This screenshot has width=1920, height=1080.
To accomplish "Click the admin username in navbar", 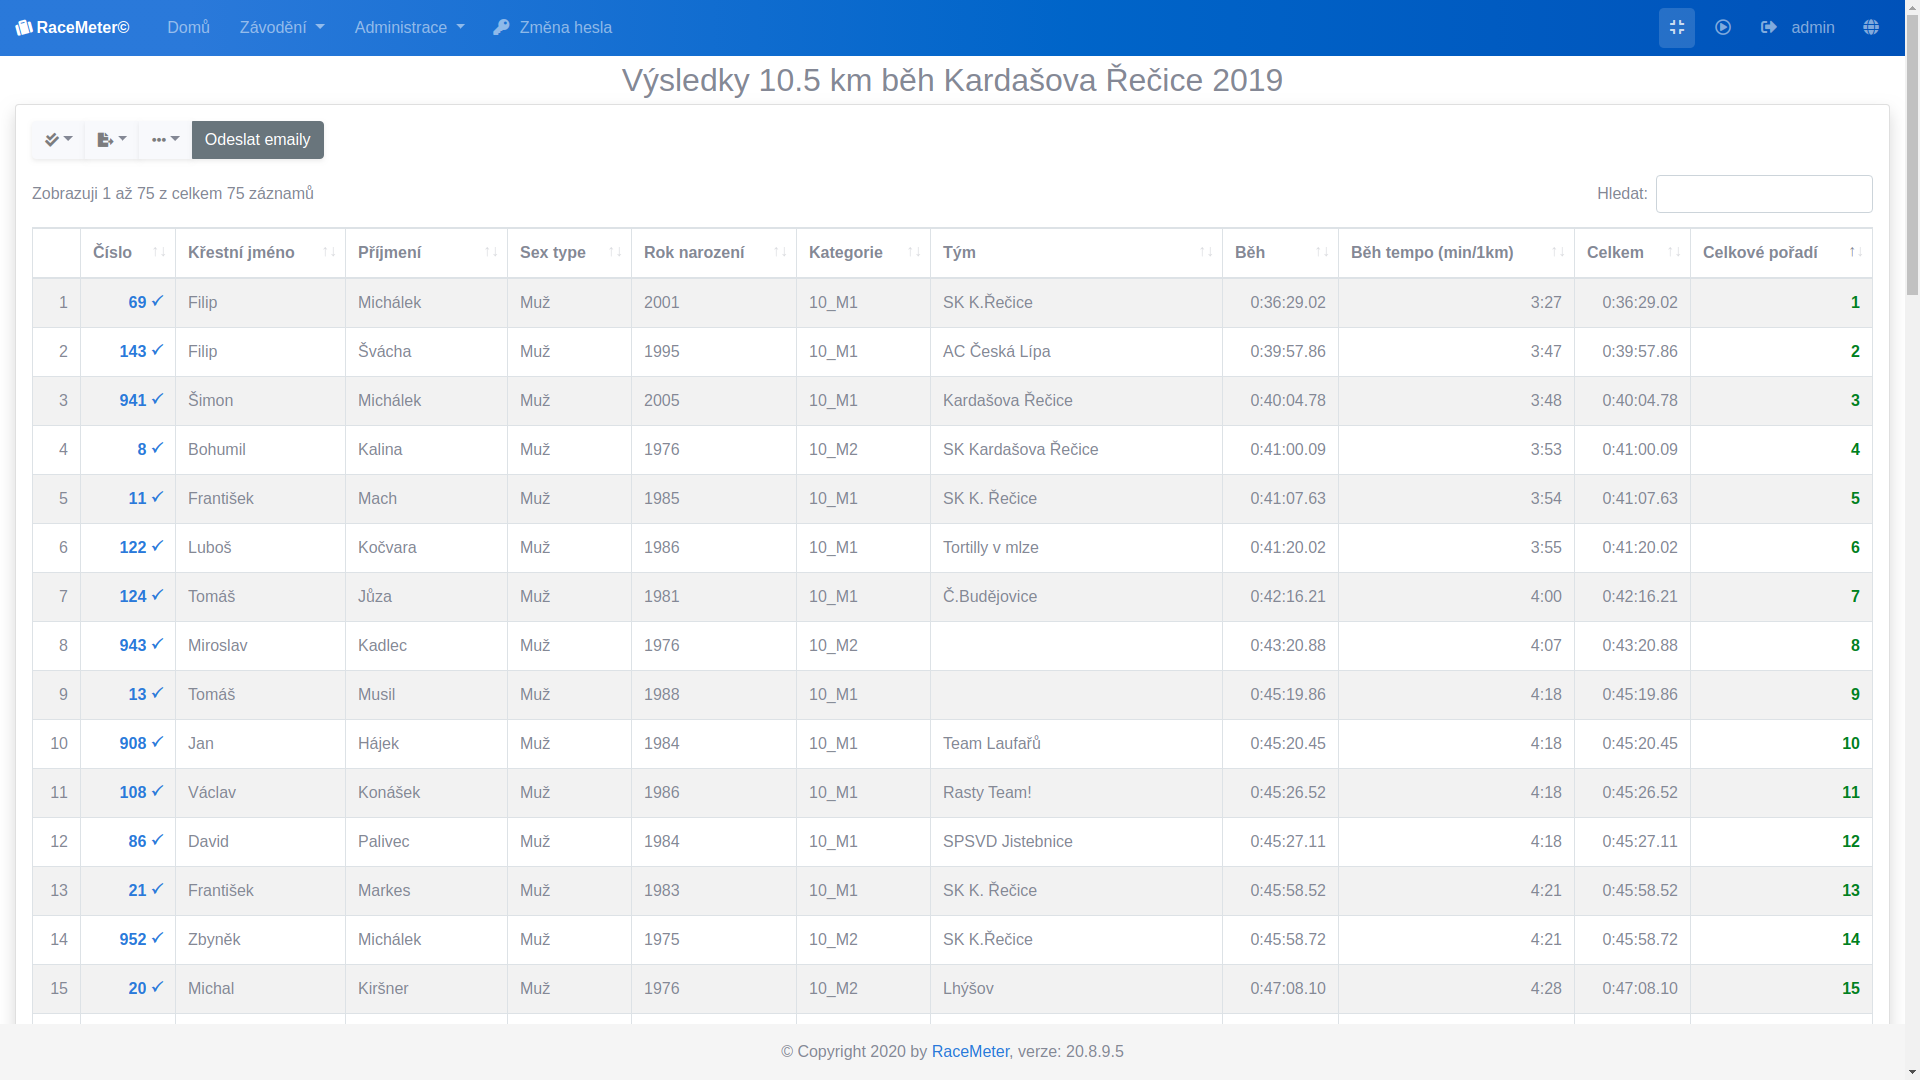I will tap(1813, 28).
